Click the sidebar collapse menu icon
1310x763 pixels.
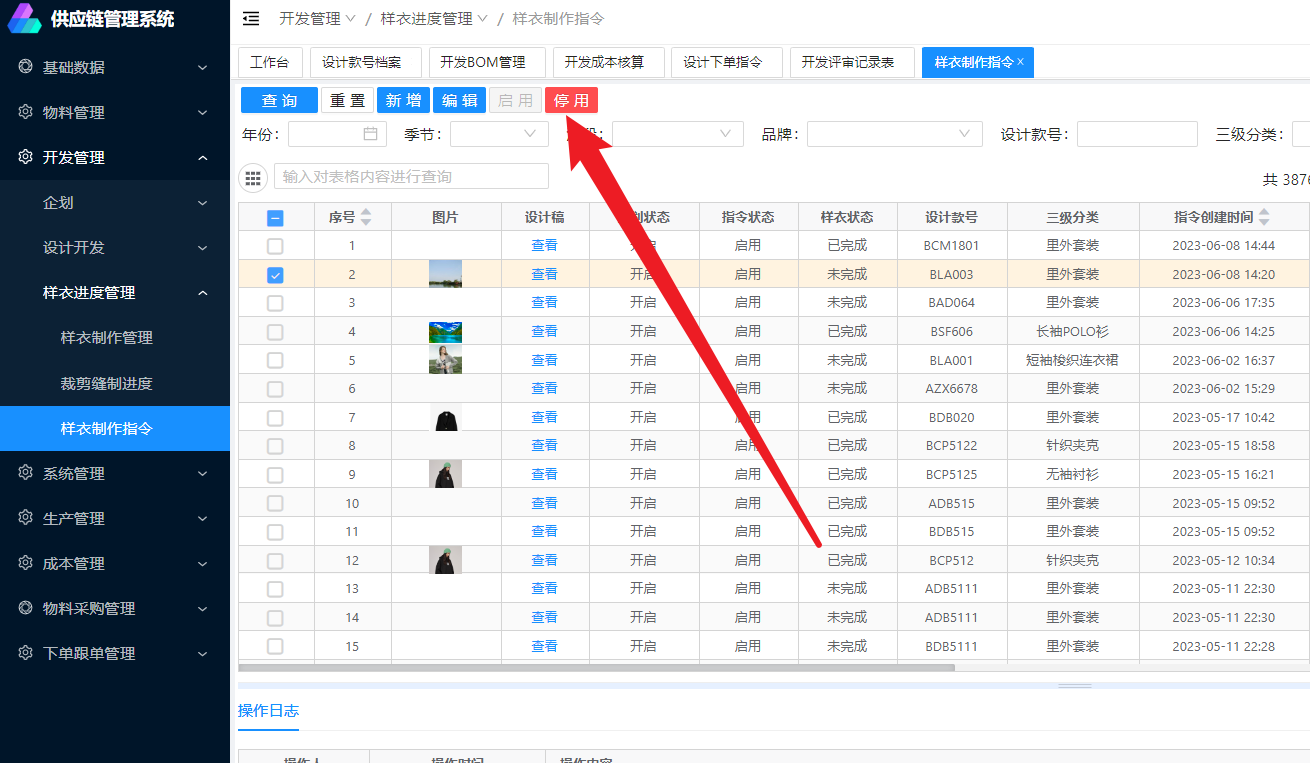(251, 19)
